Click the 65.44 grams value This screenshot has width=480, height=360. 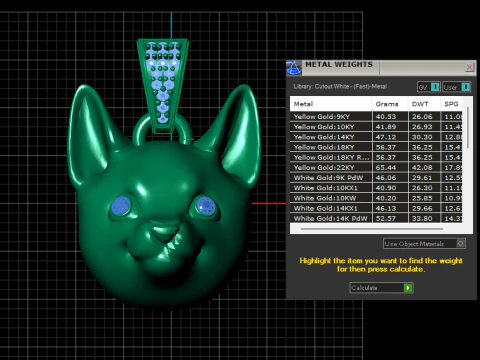pyautogui.click(x=386, y=168)
